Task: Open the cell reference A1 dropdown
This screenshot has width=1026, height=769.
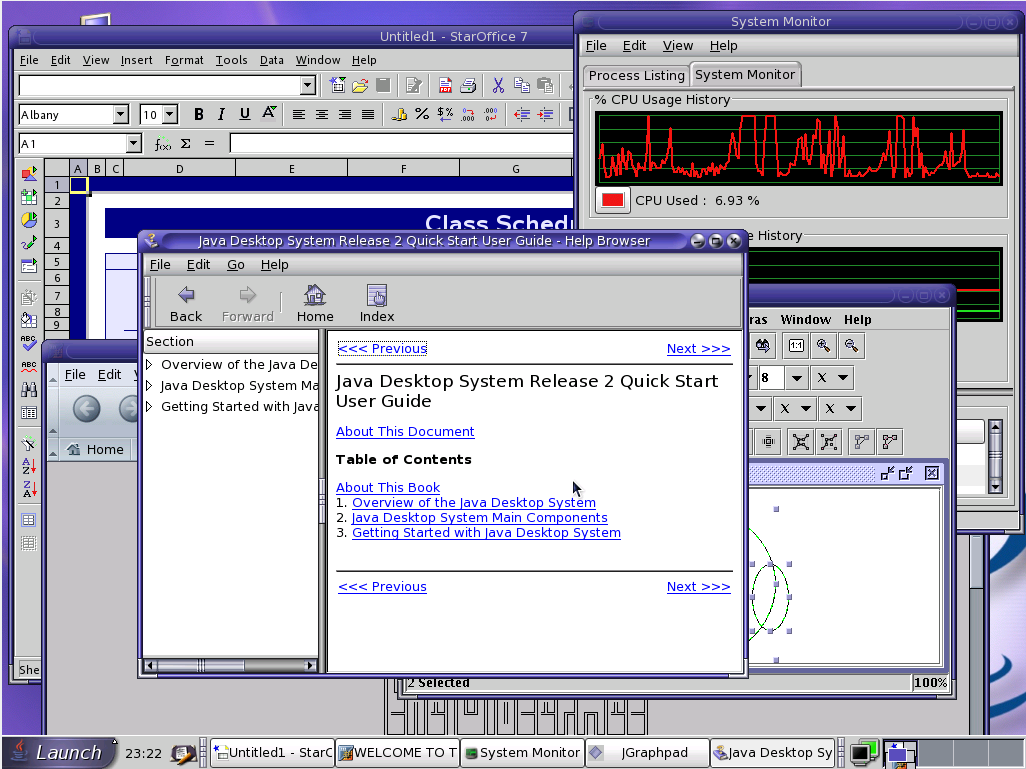Action: point(133,143)
